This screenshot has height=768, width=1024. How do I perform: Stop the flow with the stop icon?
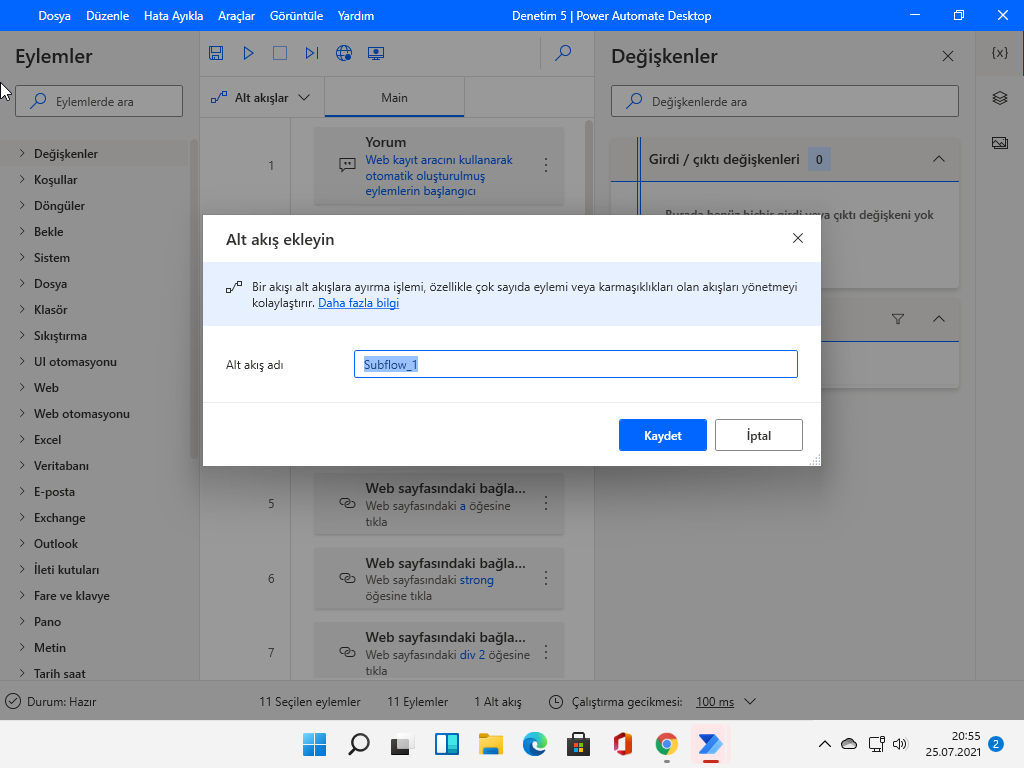coord(280,53)
